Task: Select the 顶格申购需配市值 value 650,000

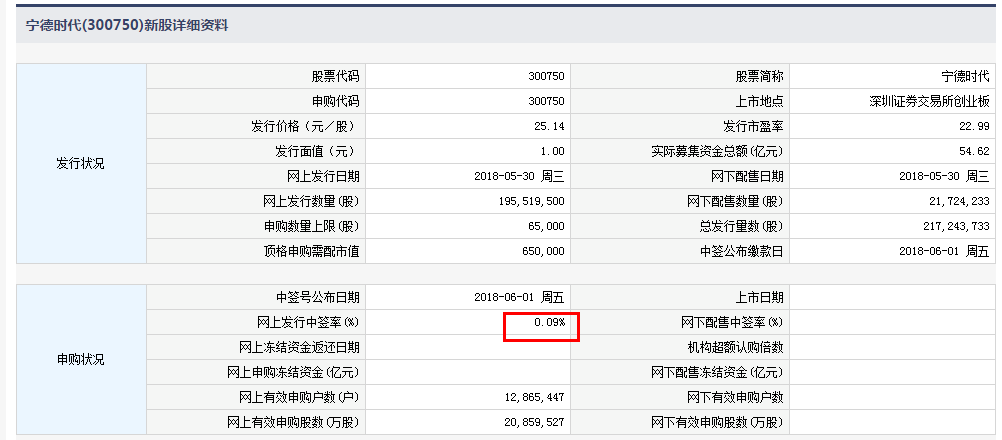Action: (543, 252)
